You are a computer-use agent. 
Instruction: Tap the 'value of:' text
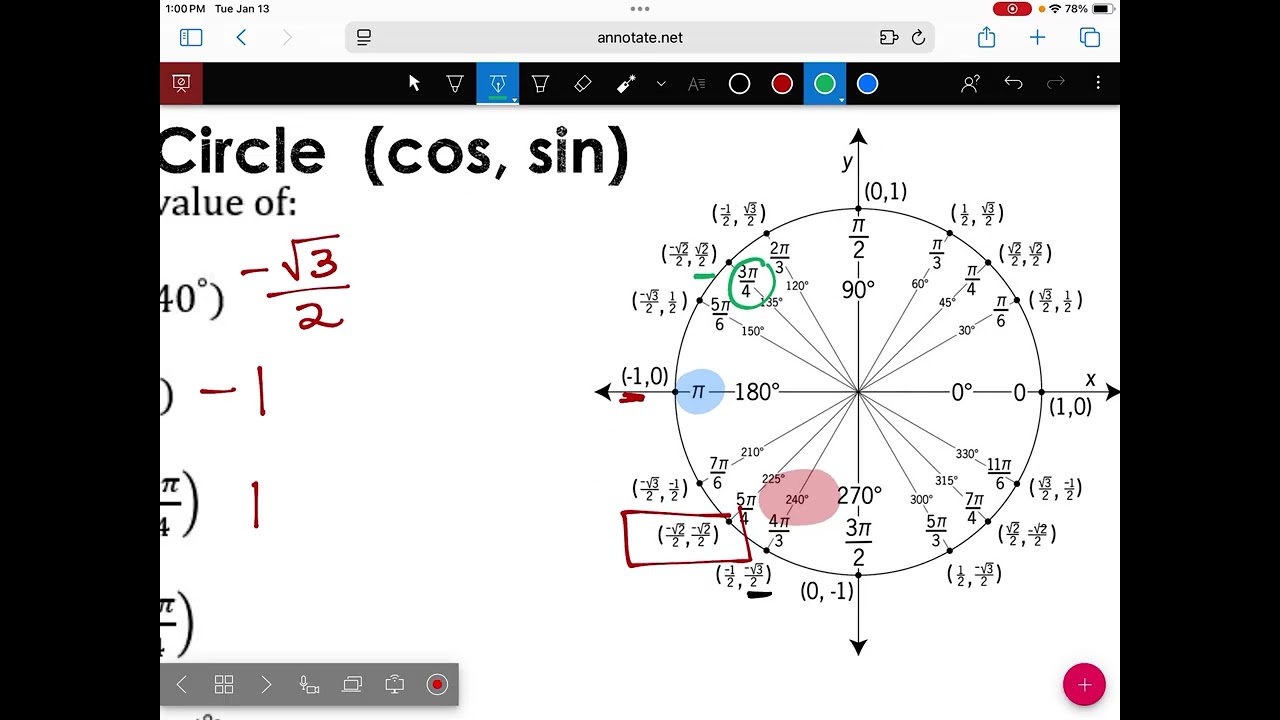229,203
